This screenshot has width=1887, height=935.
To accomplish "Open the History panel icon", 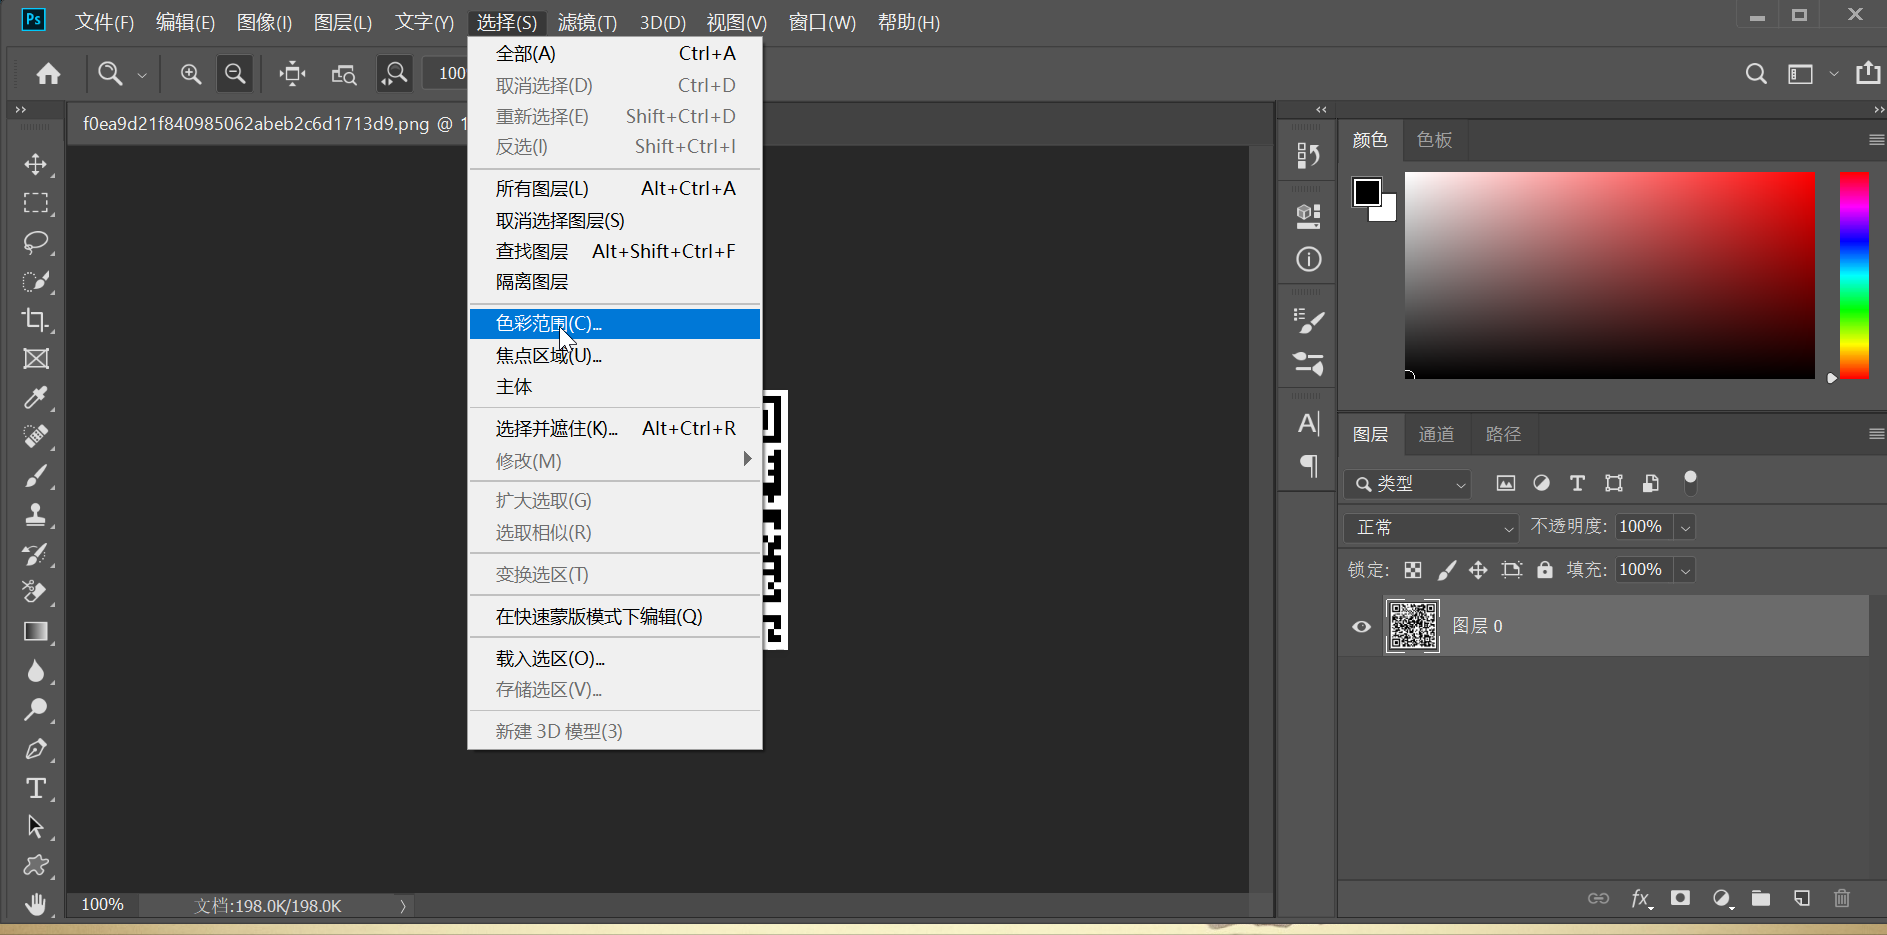I will tap(1308, 155).
